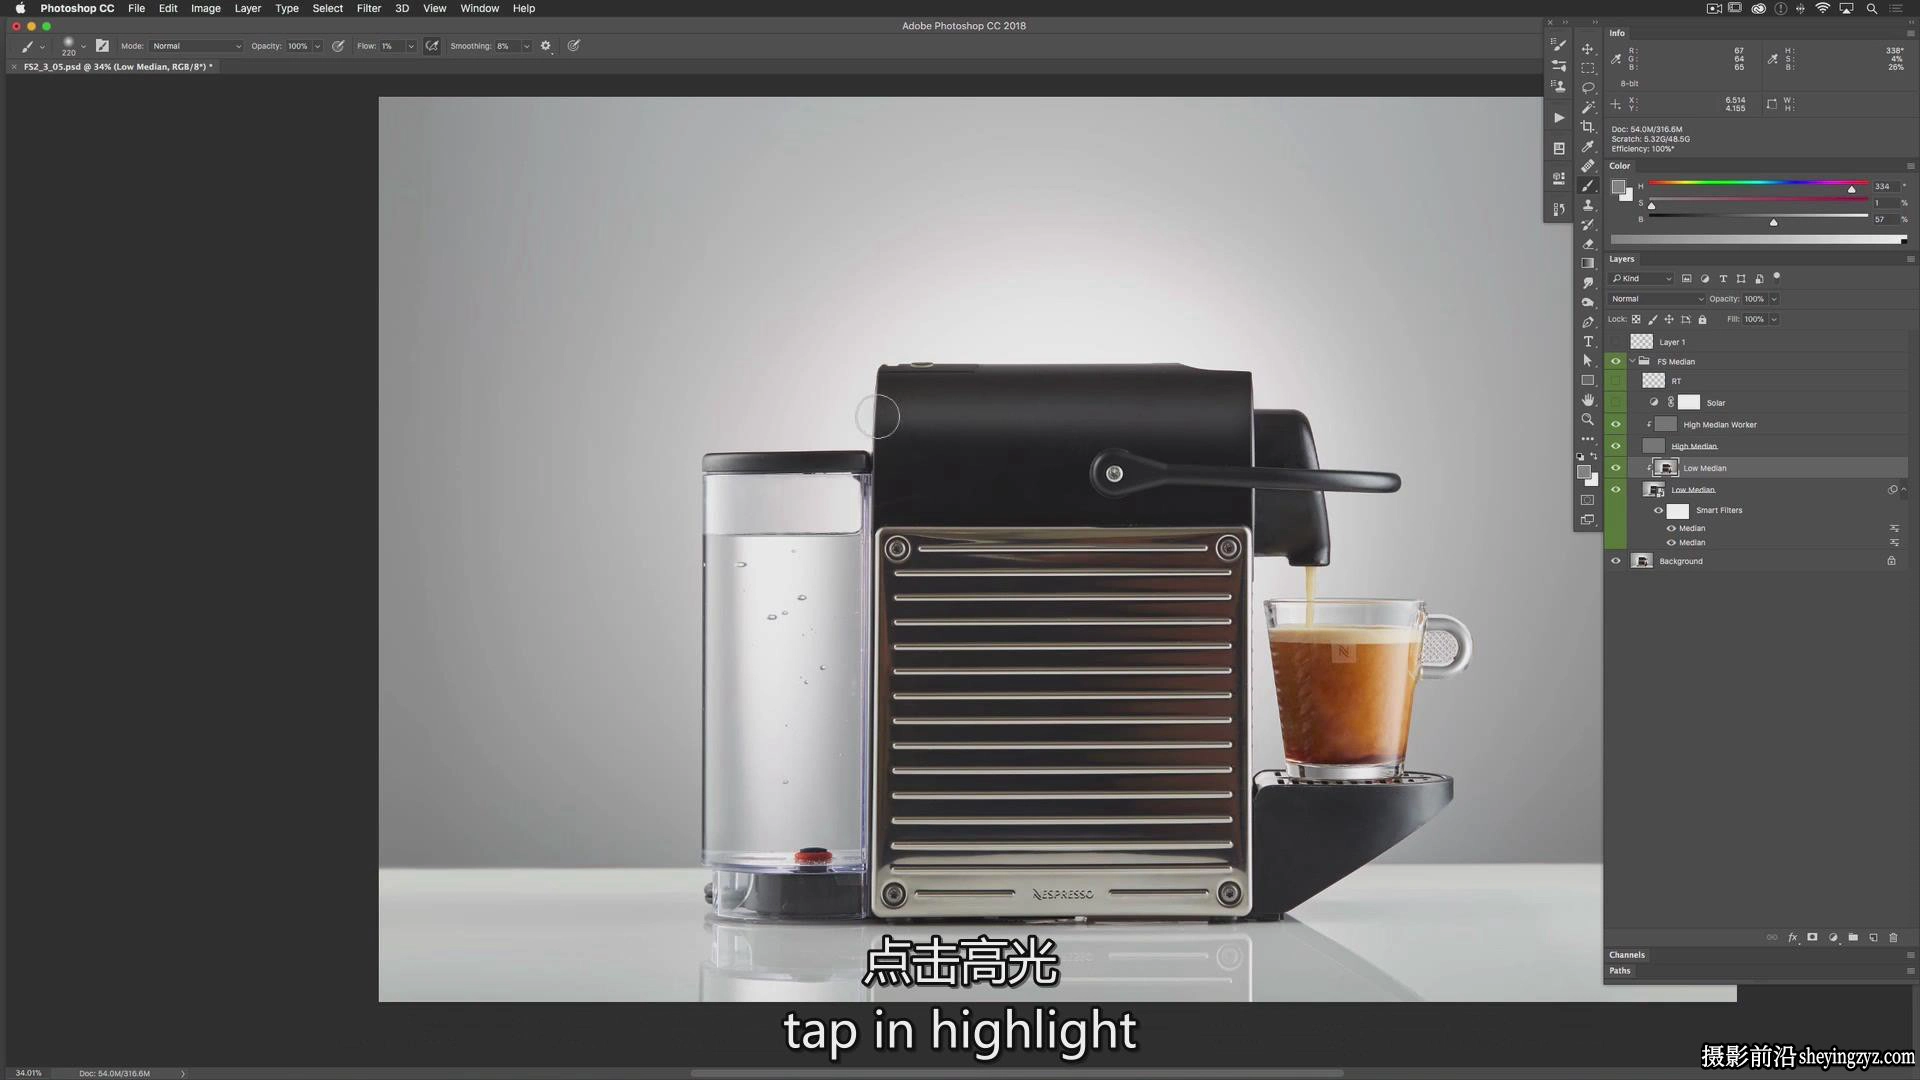
Task: Switch to the Paths tab
Action: [x=1620, y=971]
